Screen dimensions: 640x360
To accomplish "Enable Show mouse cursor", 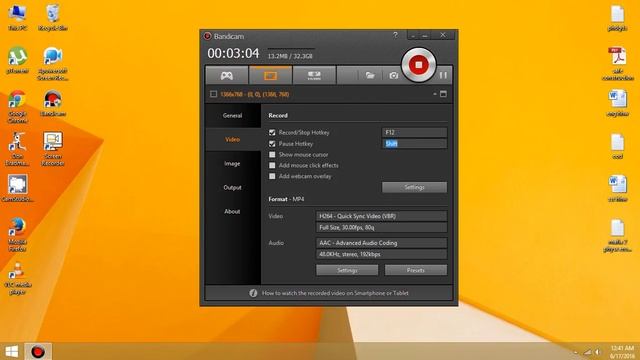I will click(272, 155).
